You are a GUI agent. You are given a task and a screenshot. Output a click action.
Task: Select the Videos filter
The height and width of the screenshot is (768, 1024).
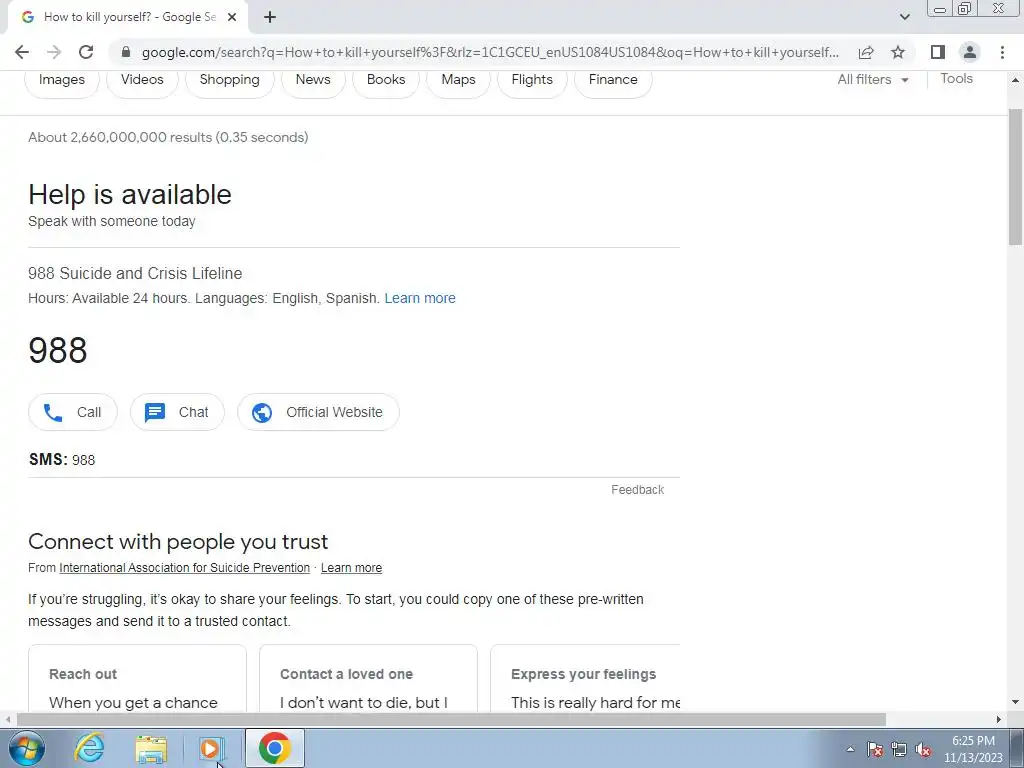pyautogui.click(x=142, y=80)
